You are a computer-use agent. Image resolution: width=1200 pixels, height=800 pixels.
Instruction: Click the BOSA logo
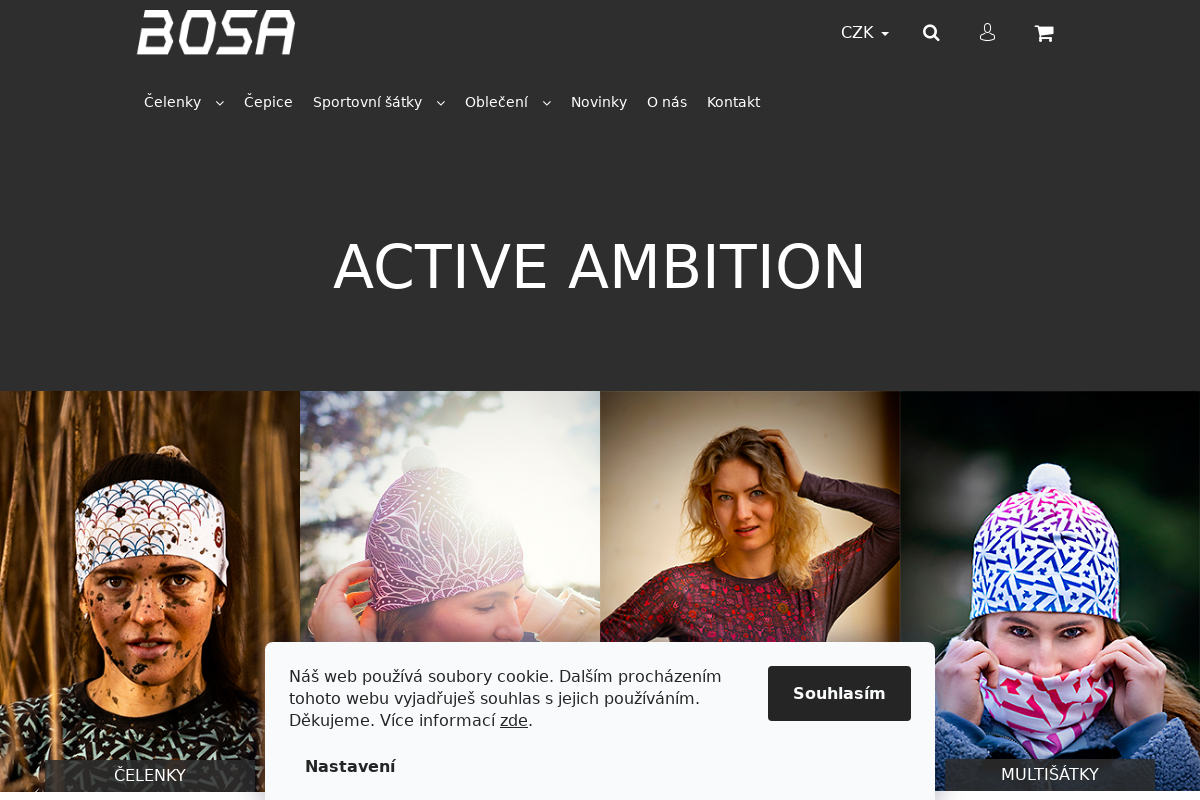click(216, 32)
